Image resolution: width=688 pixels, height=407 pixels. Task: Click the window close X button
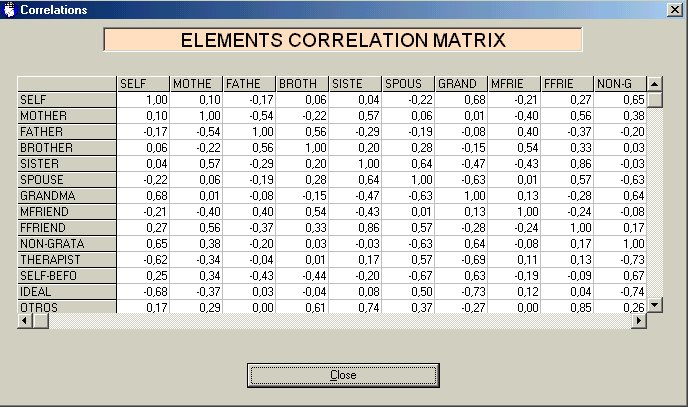(675, 9)
